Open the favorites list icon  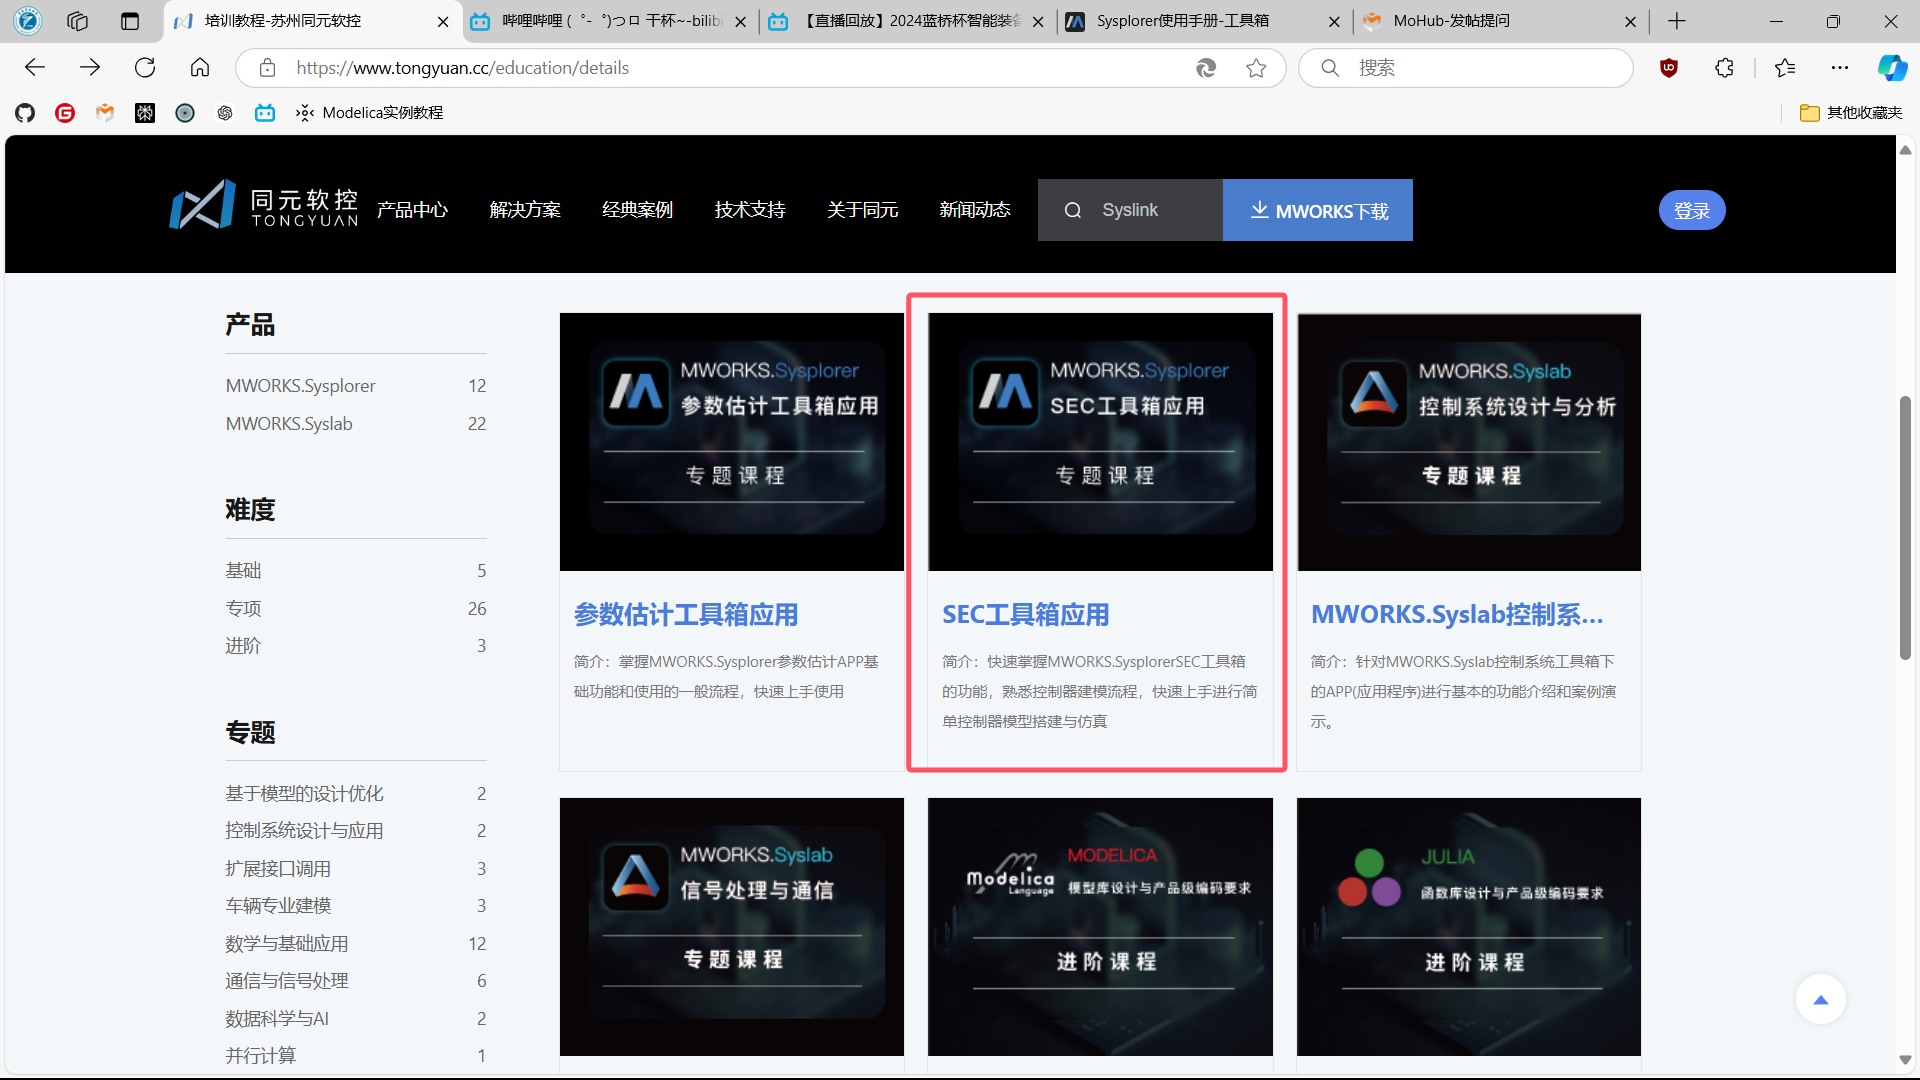coord(1785,67)
